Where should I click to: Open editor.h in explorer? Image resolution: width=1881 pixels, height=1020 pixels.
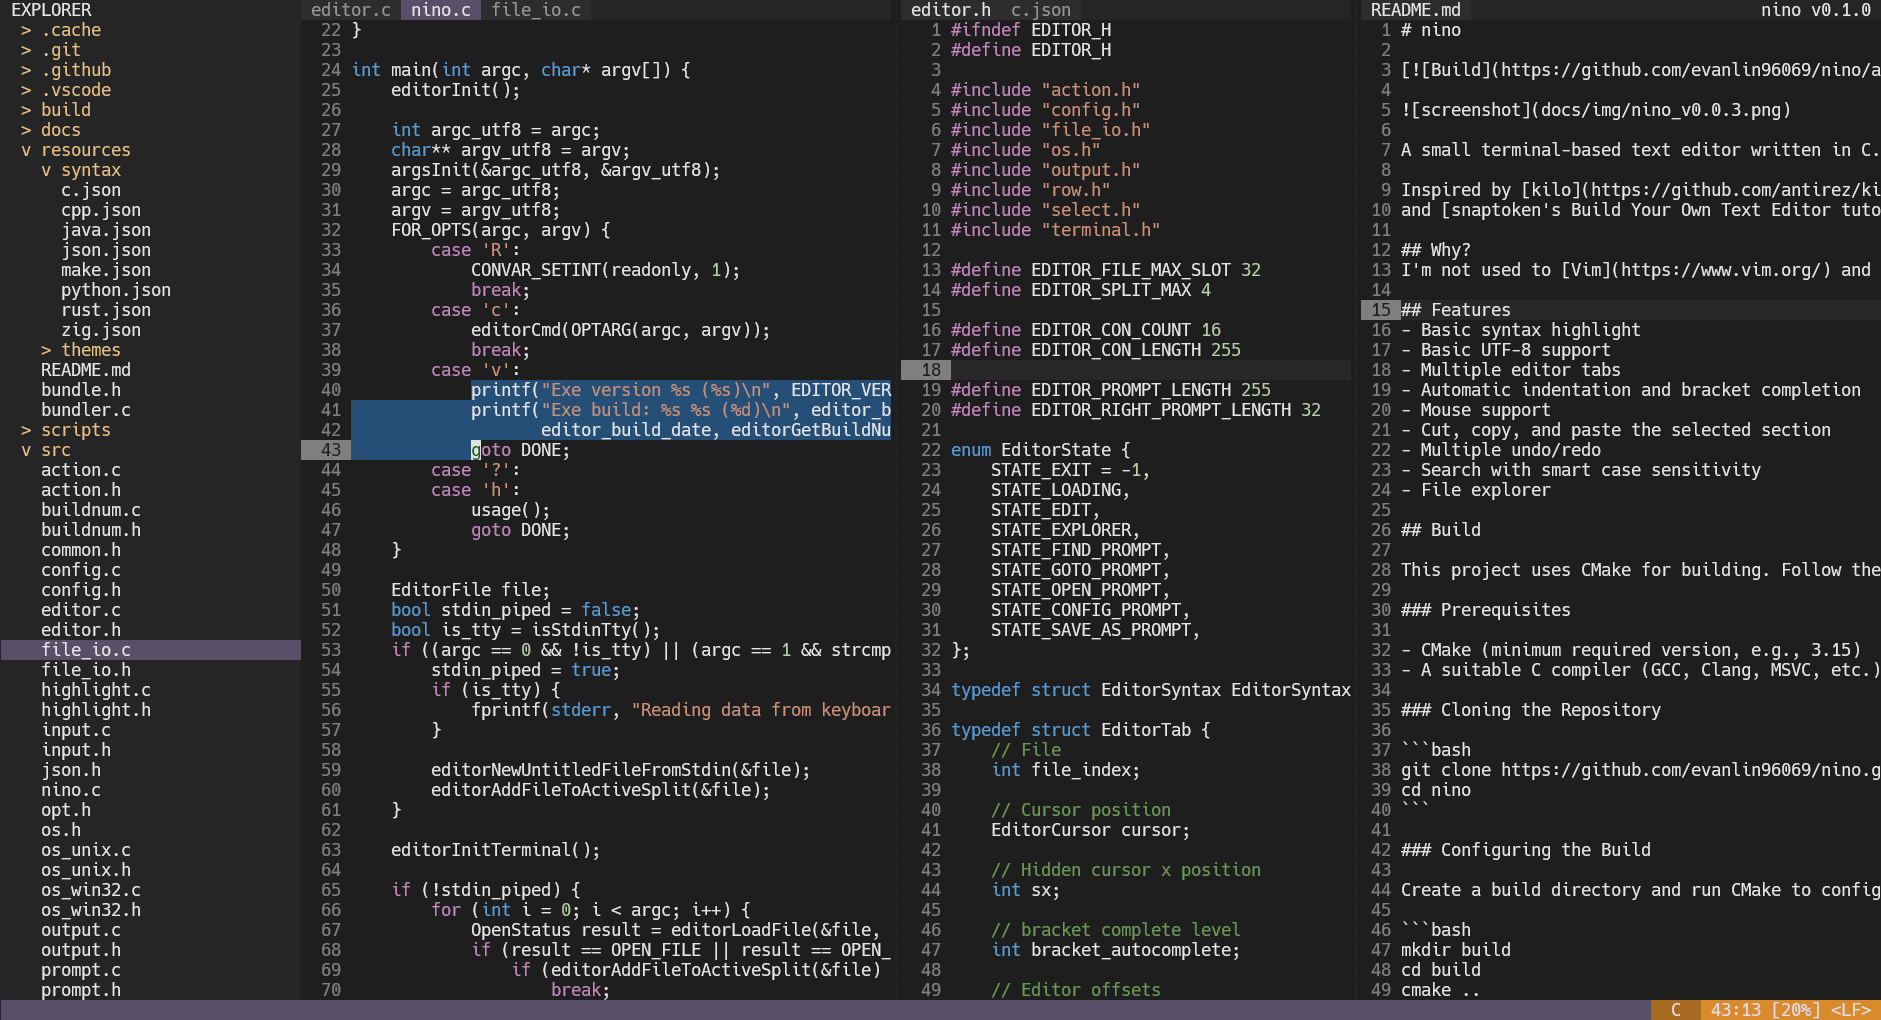pyautogui.click(x=81, y=630)
